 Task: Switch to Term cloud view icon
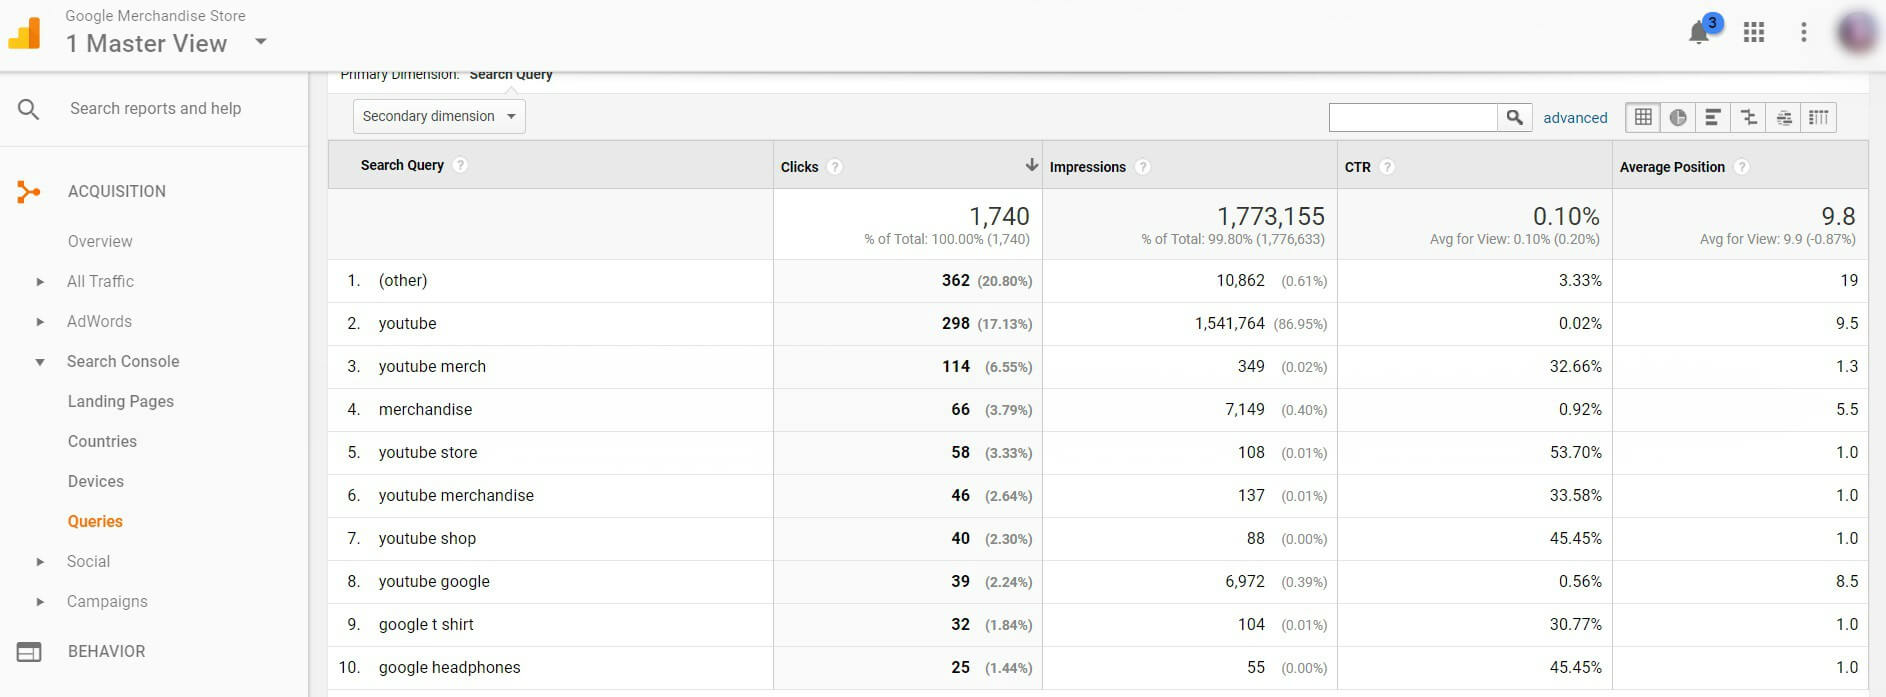tap(1784, 117)
